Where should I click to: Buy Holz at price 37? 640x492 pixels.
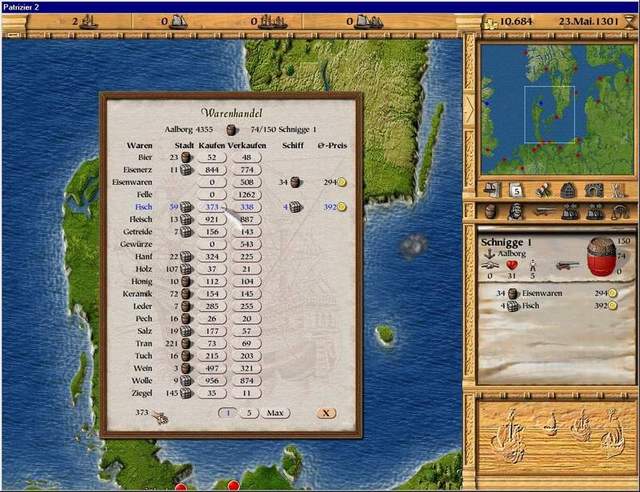(212, 269)
